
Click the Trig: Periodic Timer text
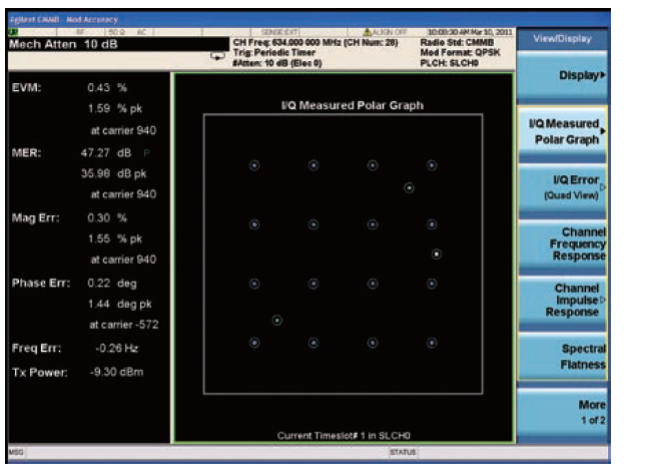click(x=274, y=53)
